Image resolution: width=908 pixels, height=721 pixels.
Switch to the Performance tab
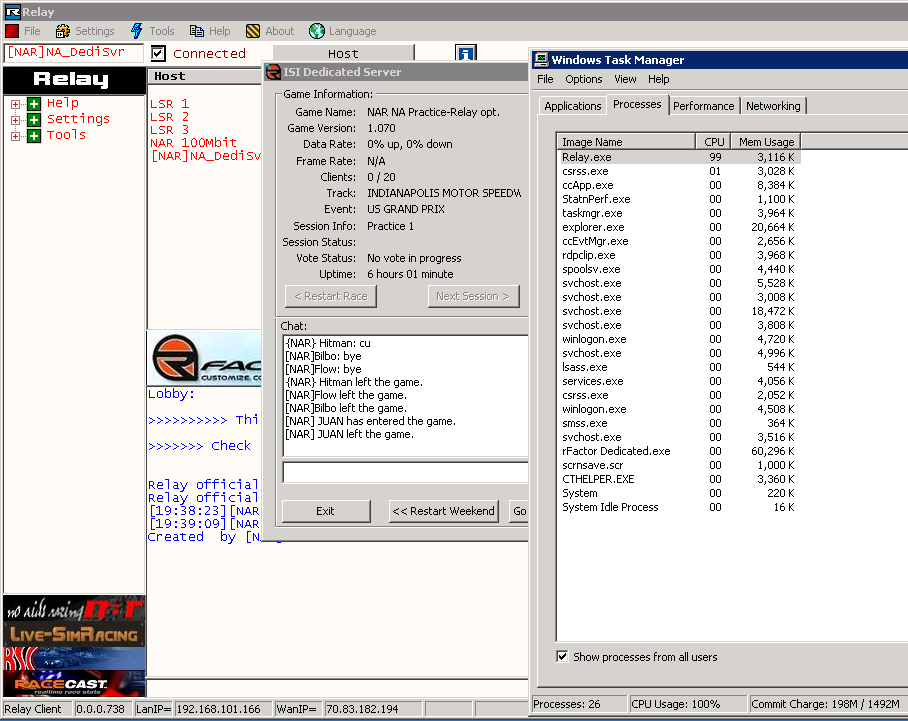click(703, 106)
